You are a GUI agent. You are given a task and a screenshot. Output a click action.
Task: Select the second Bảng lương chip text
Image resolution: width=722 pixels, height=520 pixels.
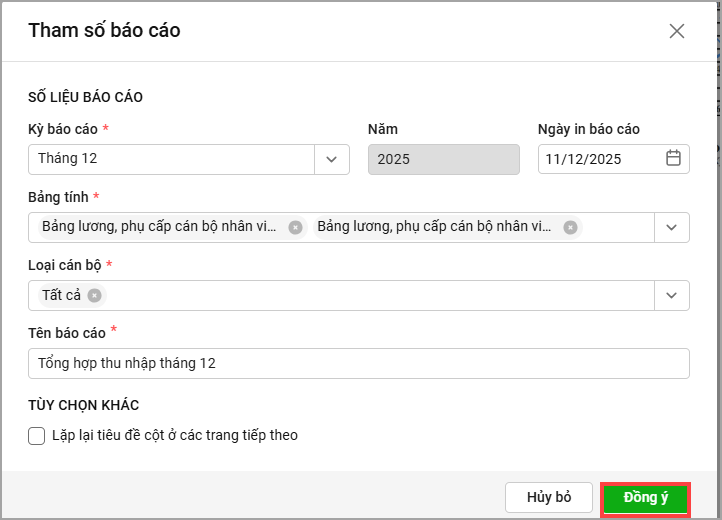pyautogui.click(x=435, y=227)
